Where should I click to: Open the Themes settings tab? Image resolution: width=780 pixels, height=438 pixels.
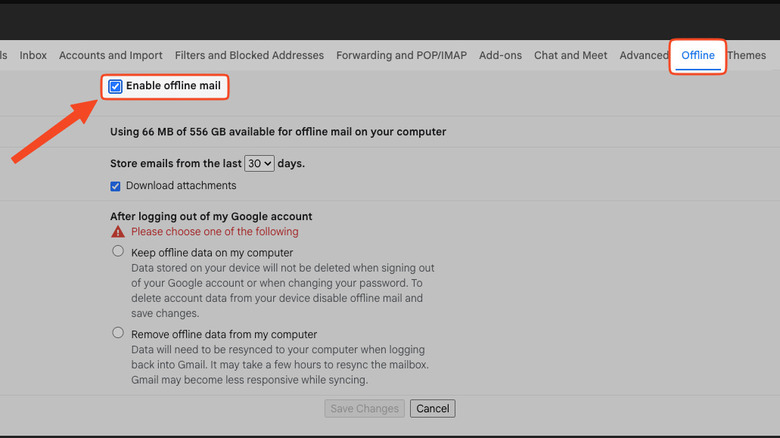click(747, 56)
